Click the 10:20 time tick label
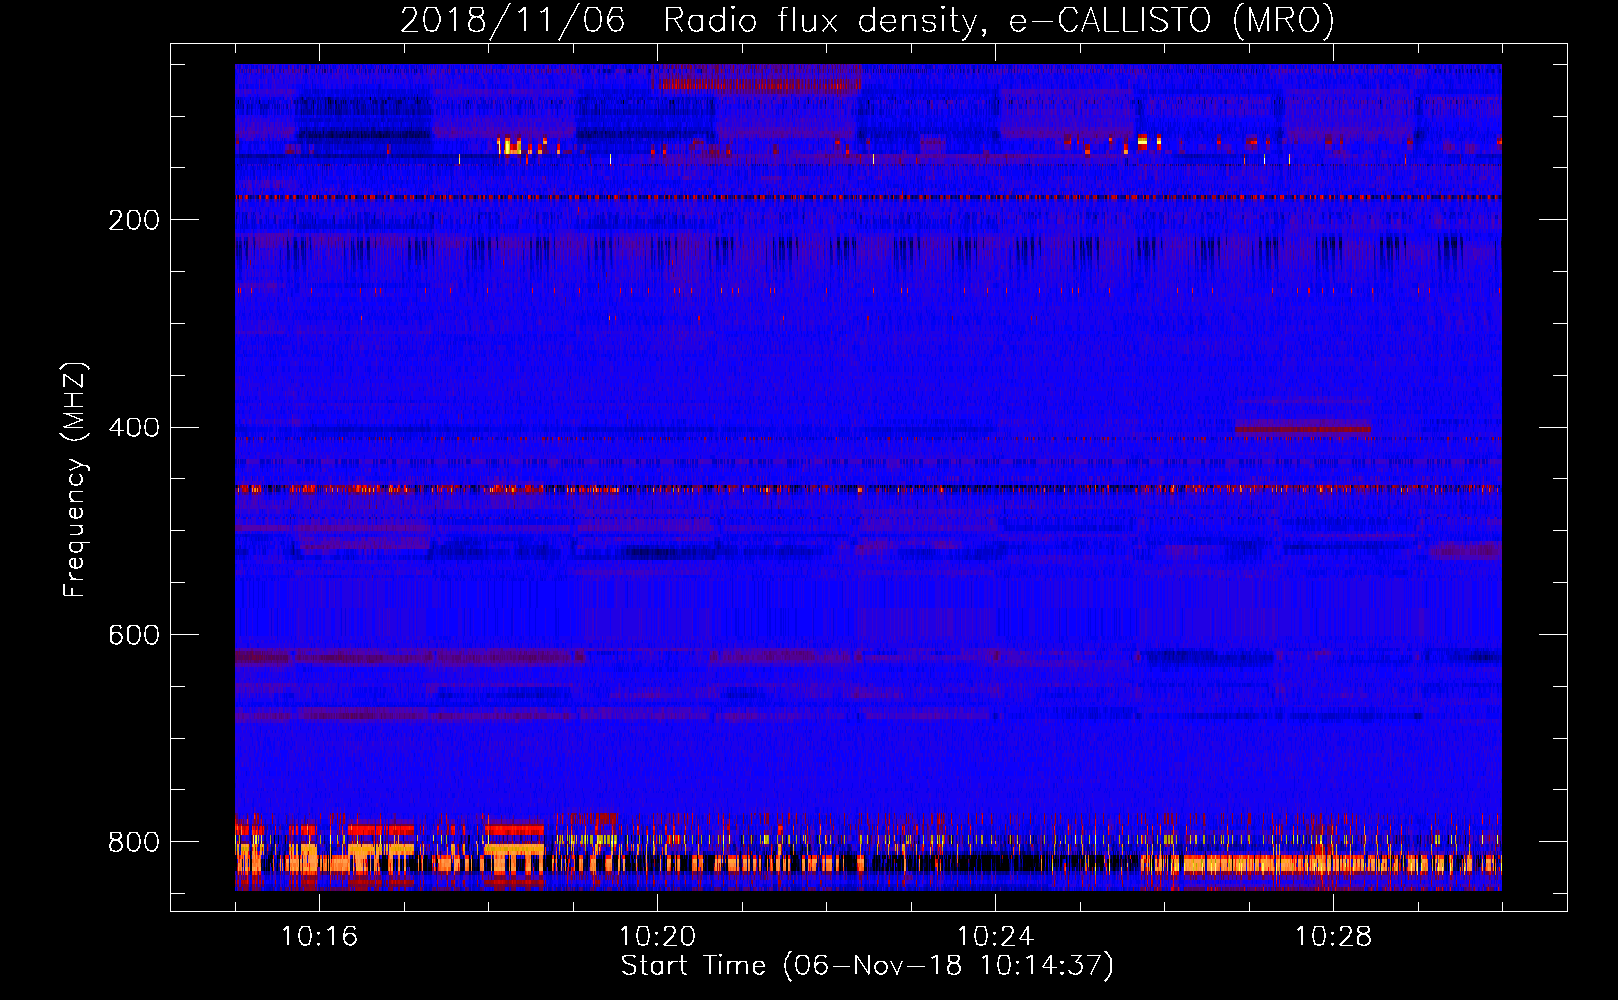The width and height of the screenshot is (1618, 1000). click(658, 937)
